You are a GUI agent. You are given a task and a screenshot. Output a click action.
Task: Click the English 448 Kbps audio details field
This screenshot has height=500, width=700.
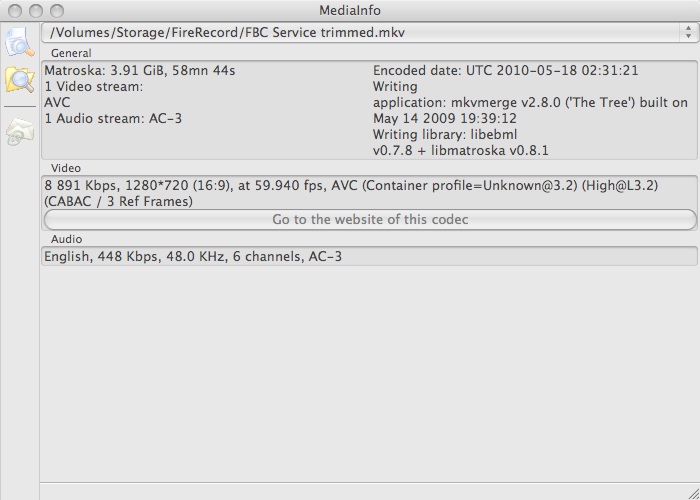tap(369, 256)
